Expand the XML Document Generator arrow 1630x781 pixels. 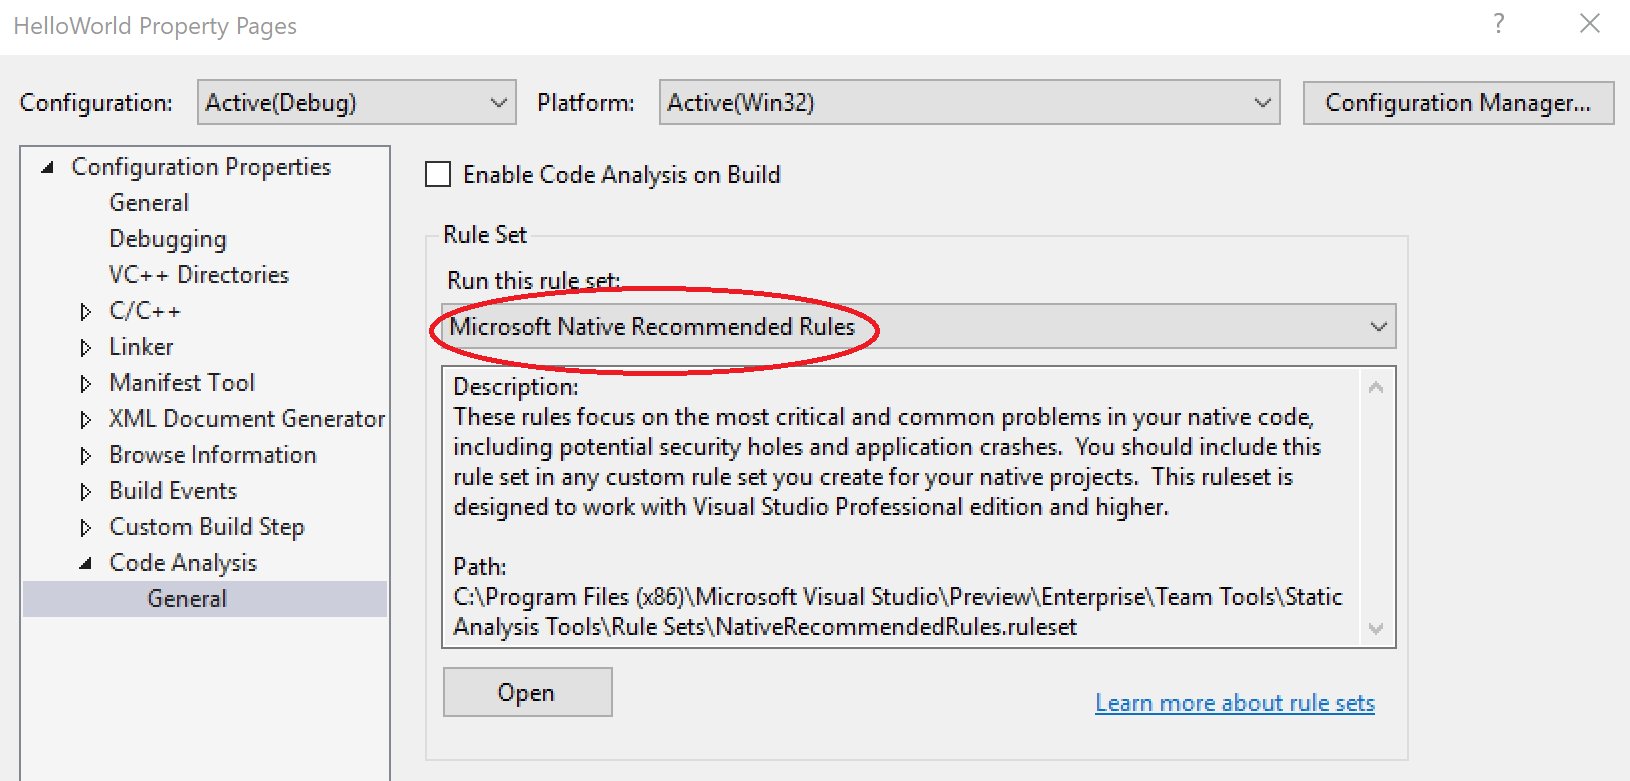coord(85,420)
